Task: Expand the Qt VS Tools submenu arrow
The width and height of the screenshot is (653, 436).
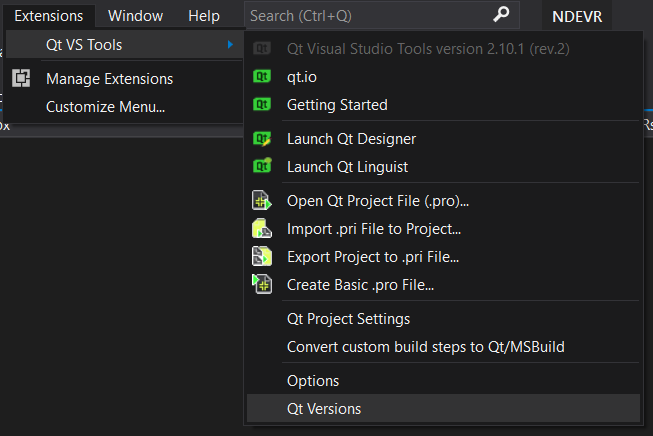Action: (230, 45)
